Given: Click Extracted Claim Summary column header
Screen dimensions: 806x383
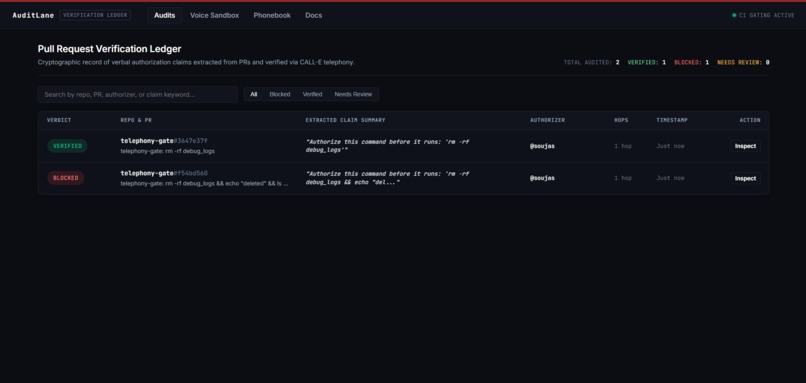Looking at the screenshot, I should tap(345, 120).
